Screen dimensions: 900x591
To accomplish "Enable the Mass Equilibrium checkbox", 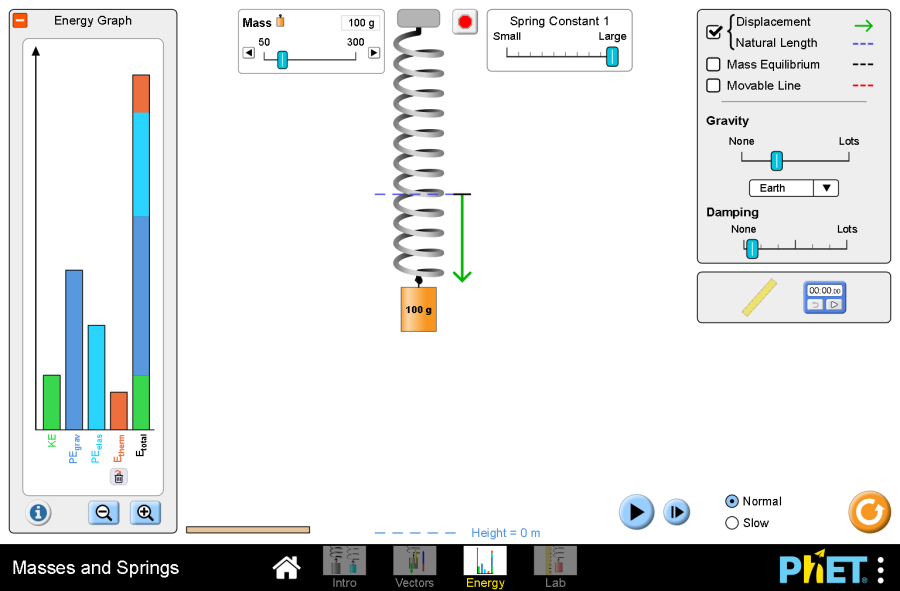I will coord(714,65).
